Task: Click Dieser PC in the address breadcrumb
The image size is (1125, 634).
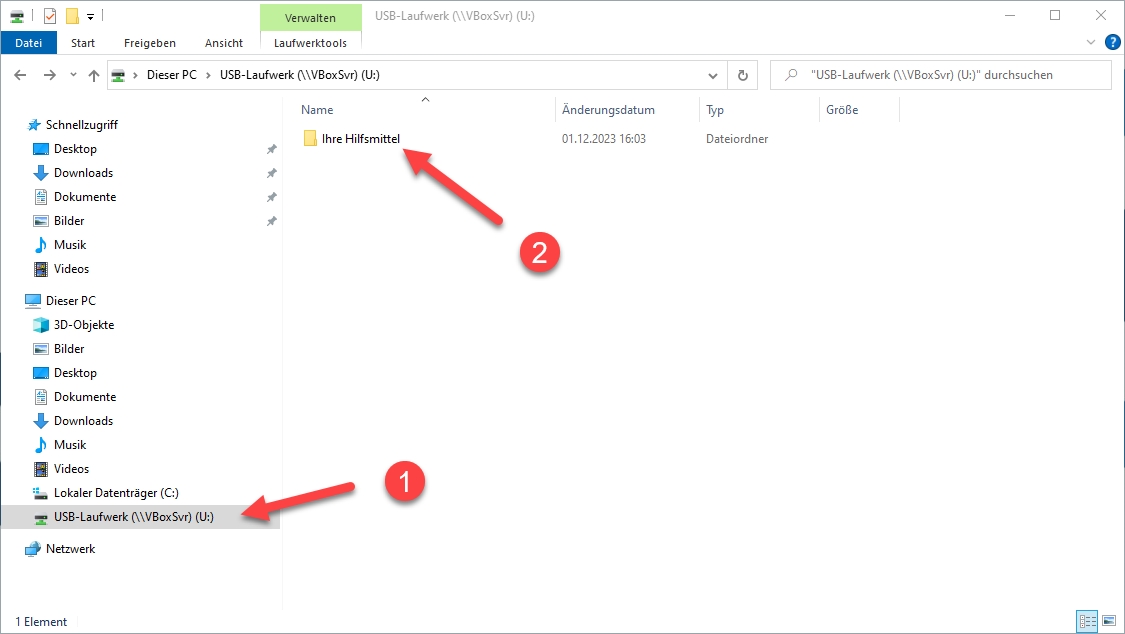Action: (x=174, y=75)
